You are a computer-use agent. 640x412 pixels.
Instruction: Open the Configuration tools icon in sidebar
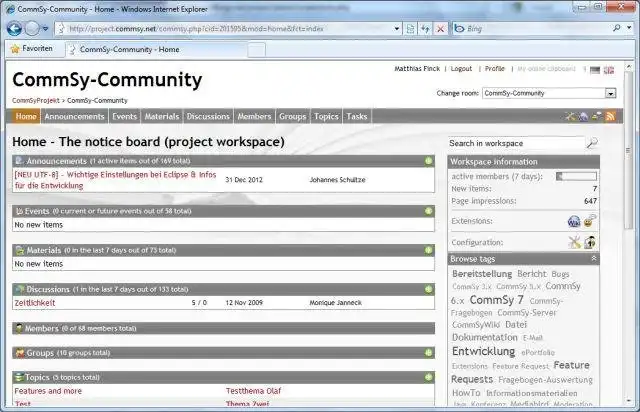coord(575,242)
